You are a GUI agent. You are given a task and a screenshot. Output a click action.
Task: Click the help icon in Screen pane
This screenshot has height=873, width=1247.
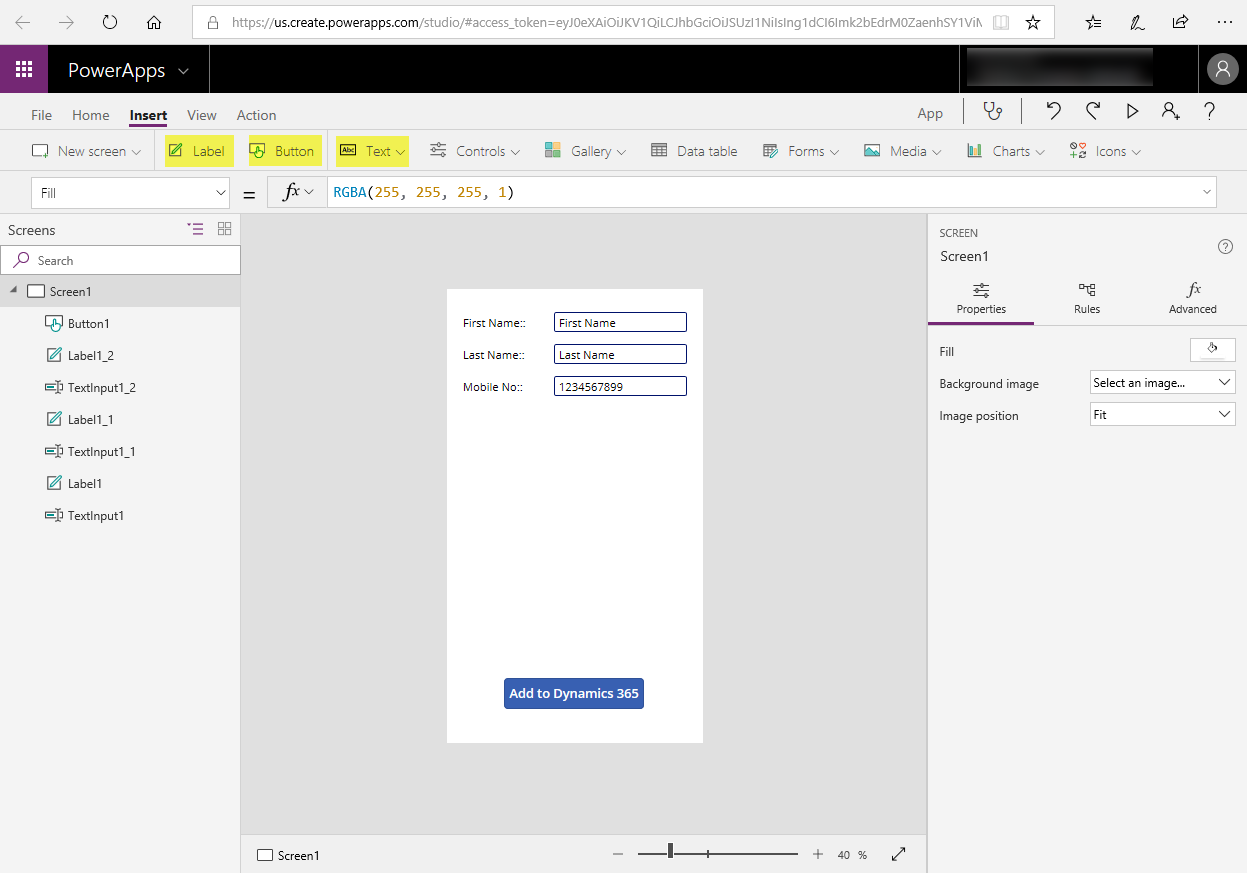pos(1225,247)
